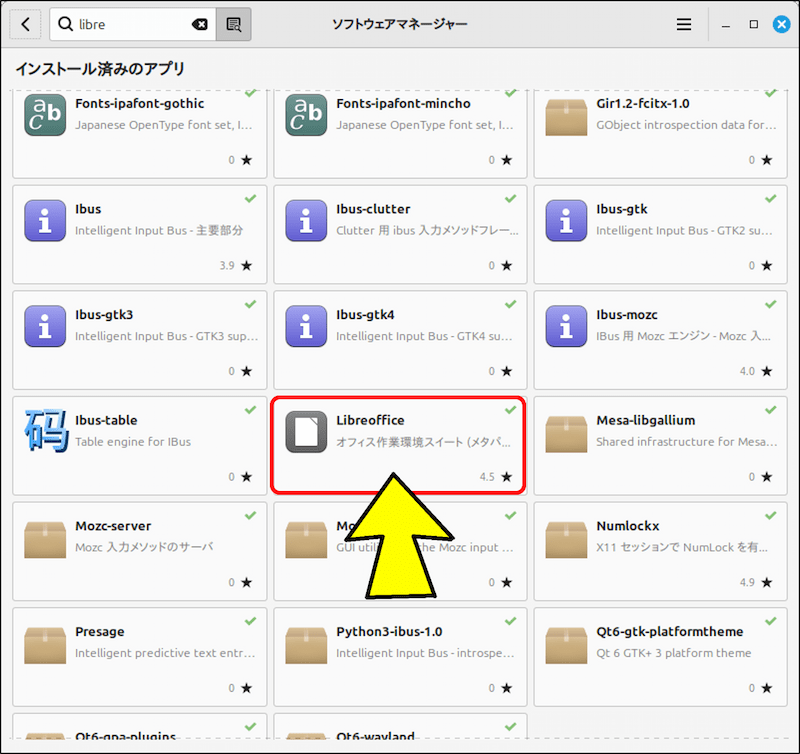
Task: Open the Libreoffice application icon
Action: [308, 432]
